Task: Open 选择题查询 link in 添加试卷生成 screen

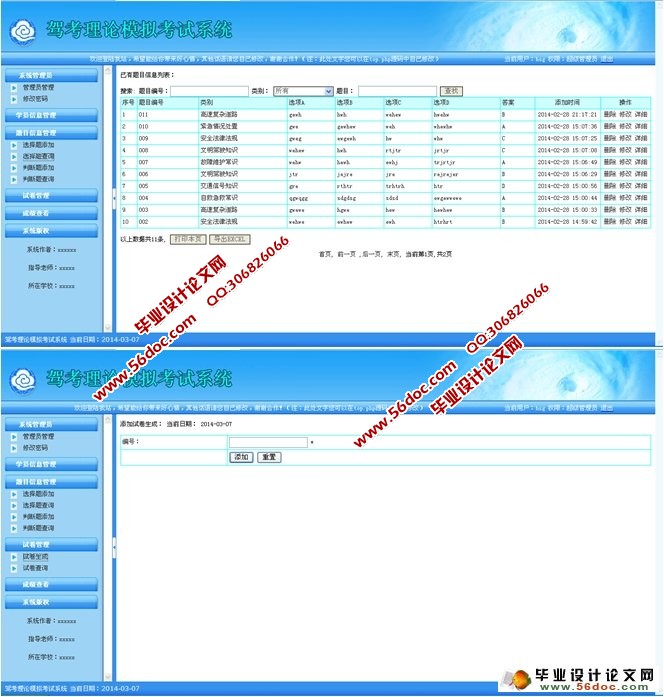Action: [38, 505]
